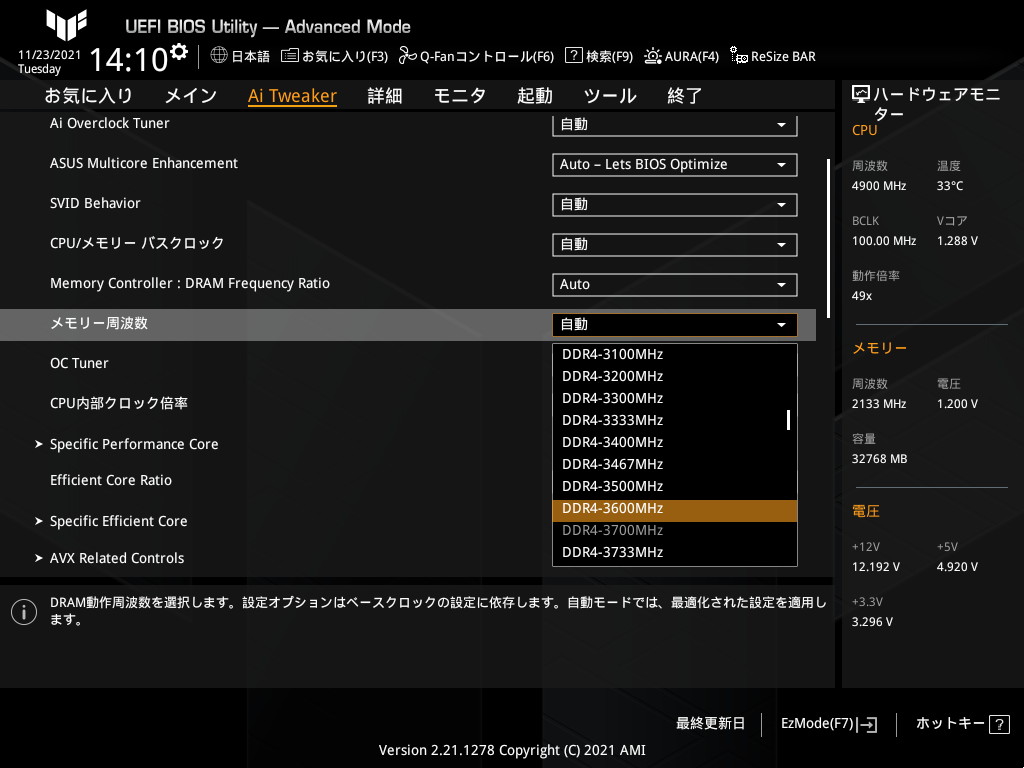Toggle ReSize BAR icon
The image size is (1024, 768).
click(x=739, y=56)
